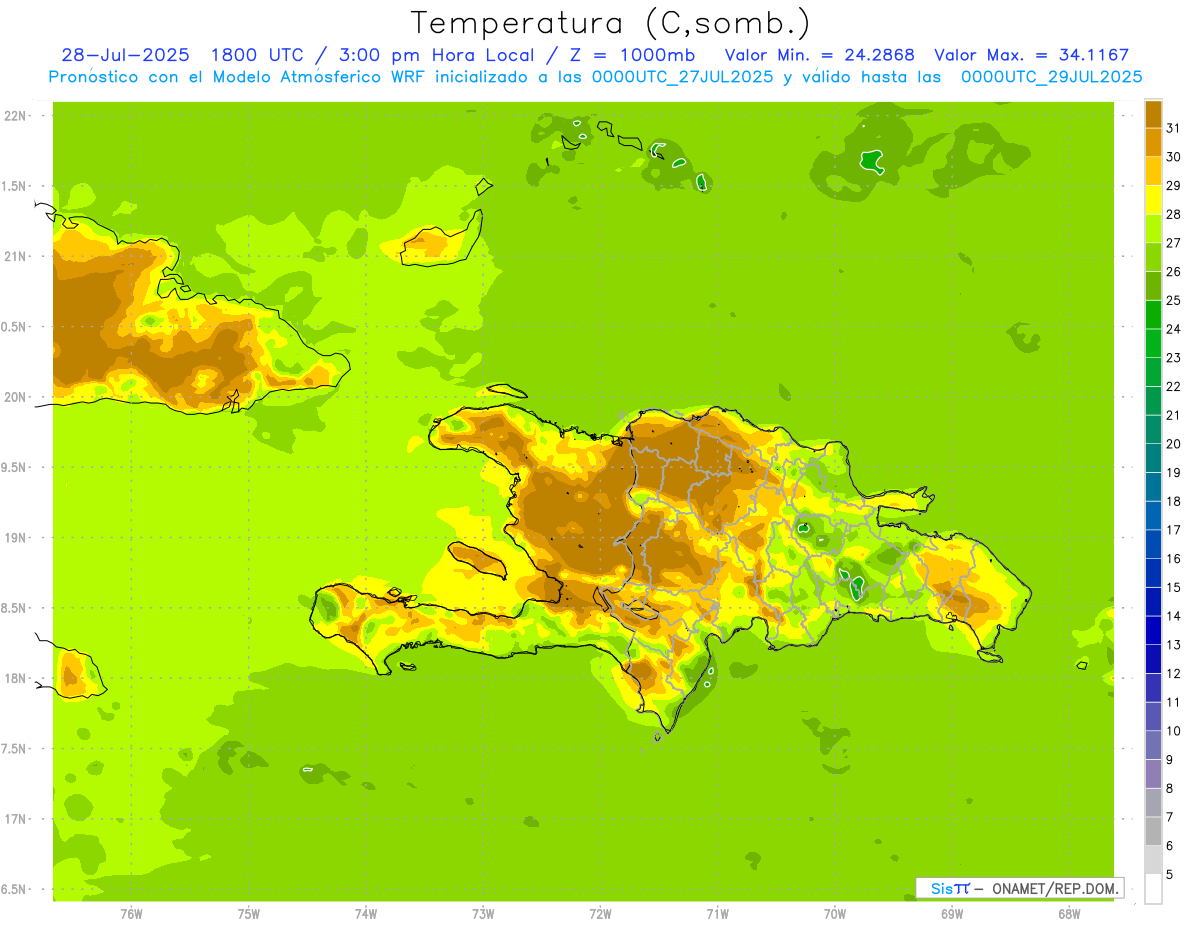Screen dimensions: 1200x927
Task: Pick the legend swatch between 26 and 27
Action: [x=1153, y=257]
